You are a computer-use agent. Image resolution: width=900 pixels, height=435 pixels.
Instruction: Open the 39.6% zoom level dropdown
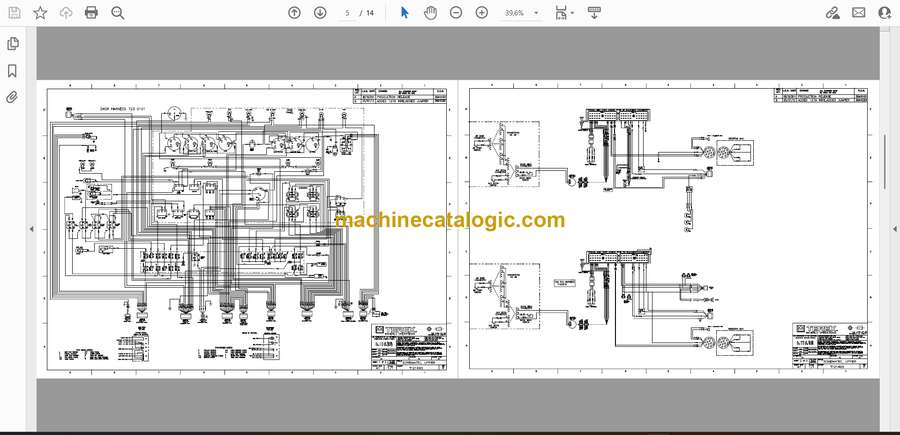(x=522, y=13)
